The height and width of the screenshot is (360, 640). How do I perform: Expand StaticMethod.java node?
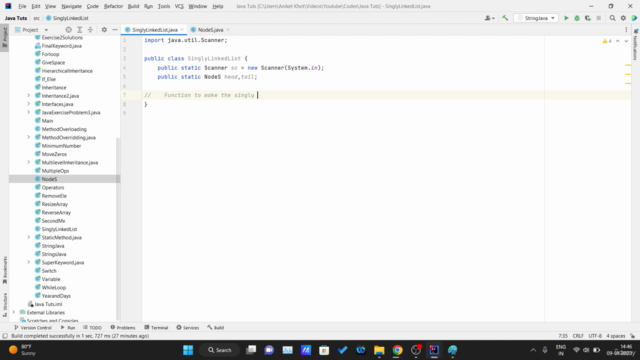pos(29,237)
